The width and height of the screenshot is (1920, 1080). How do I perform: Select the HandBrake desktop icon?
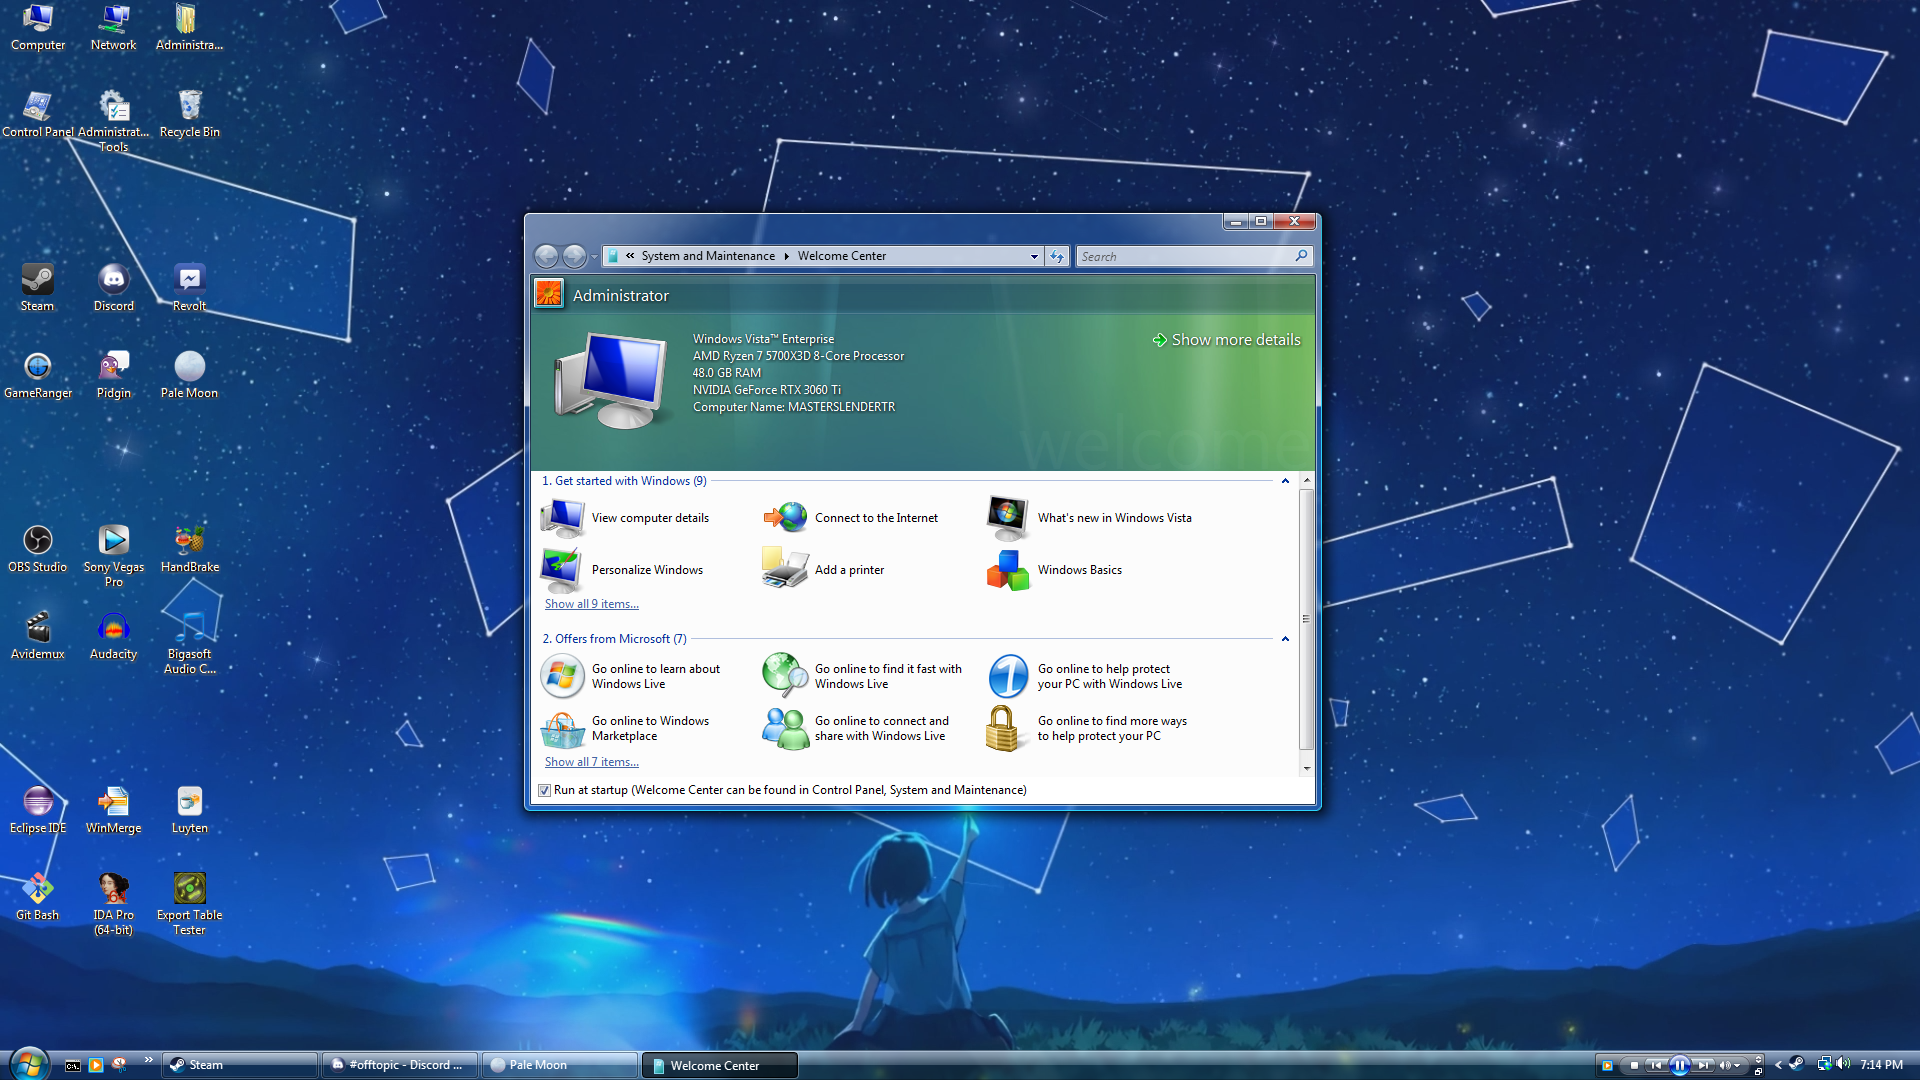coord(190,549)
